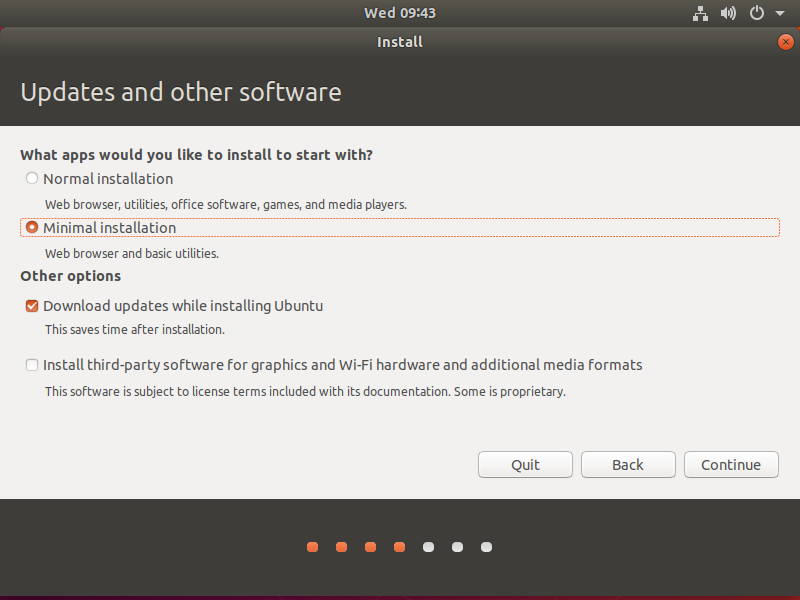The width and height of the screenshot is (800, 600).
Task: Uncheck Download updates while installing Ubuntu
Action: (33, 306)
